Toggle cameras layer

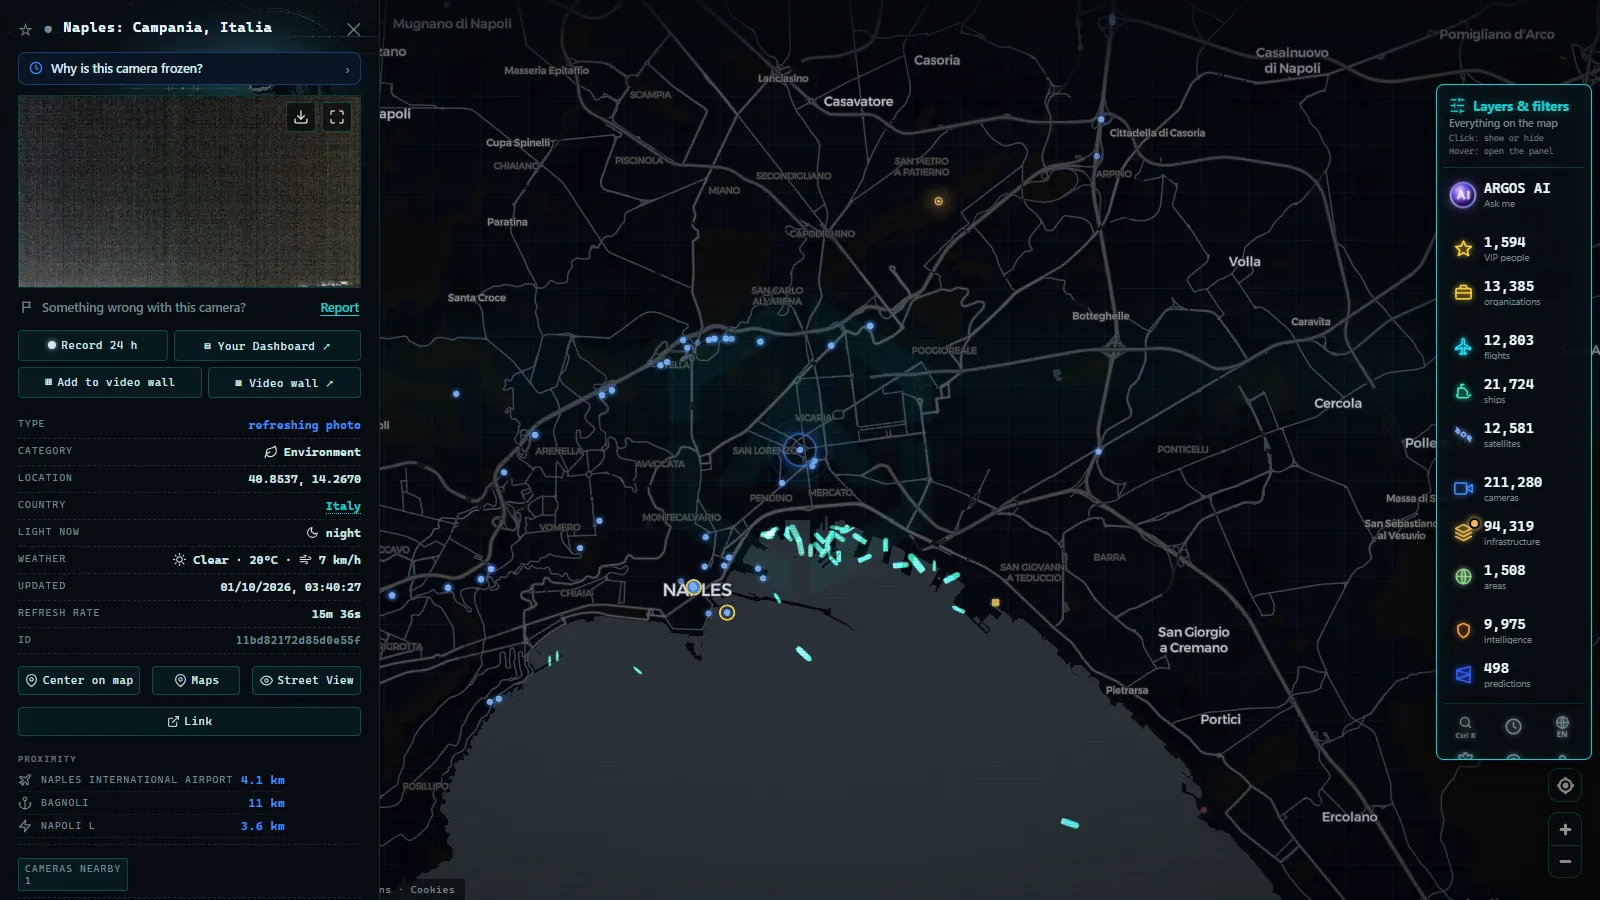(1513, 488)
